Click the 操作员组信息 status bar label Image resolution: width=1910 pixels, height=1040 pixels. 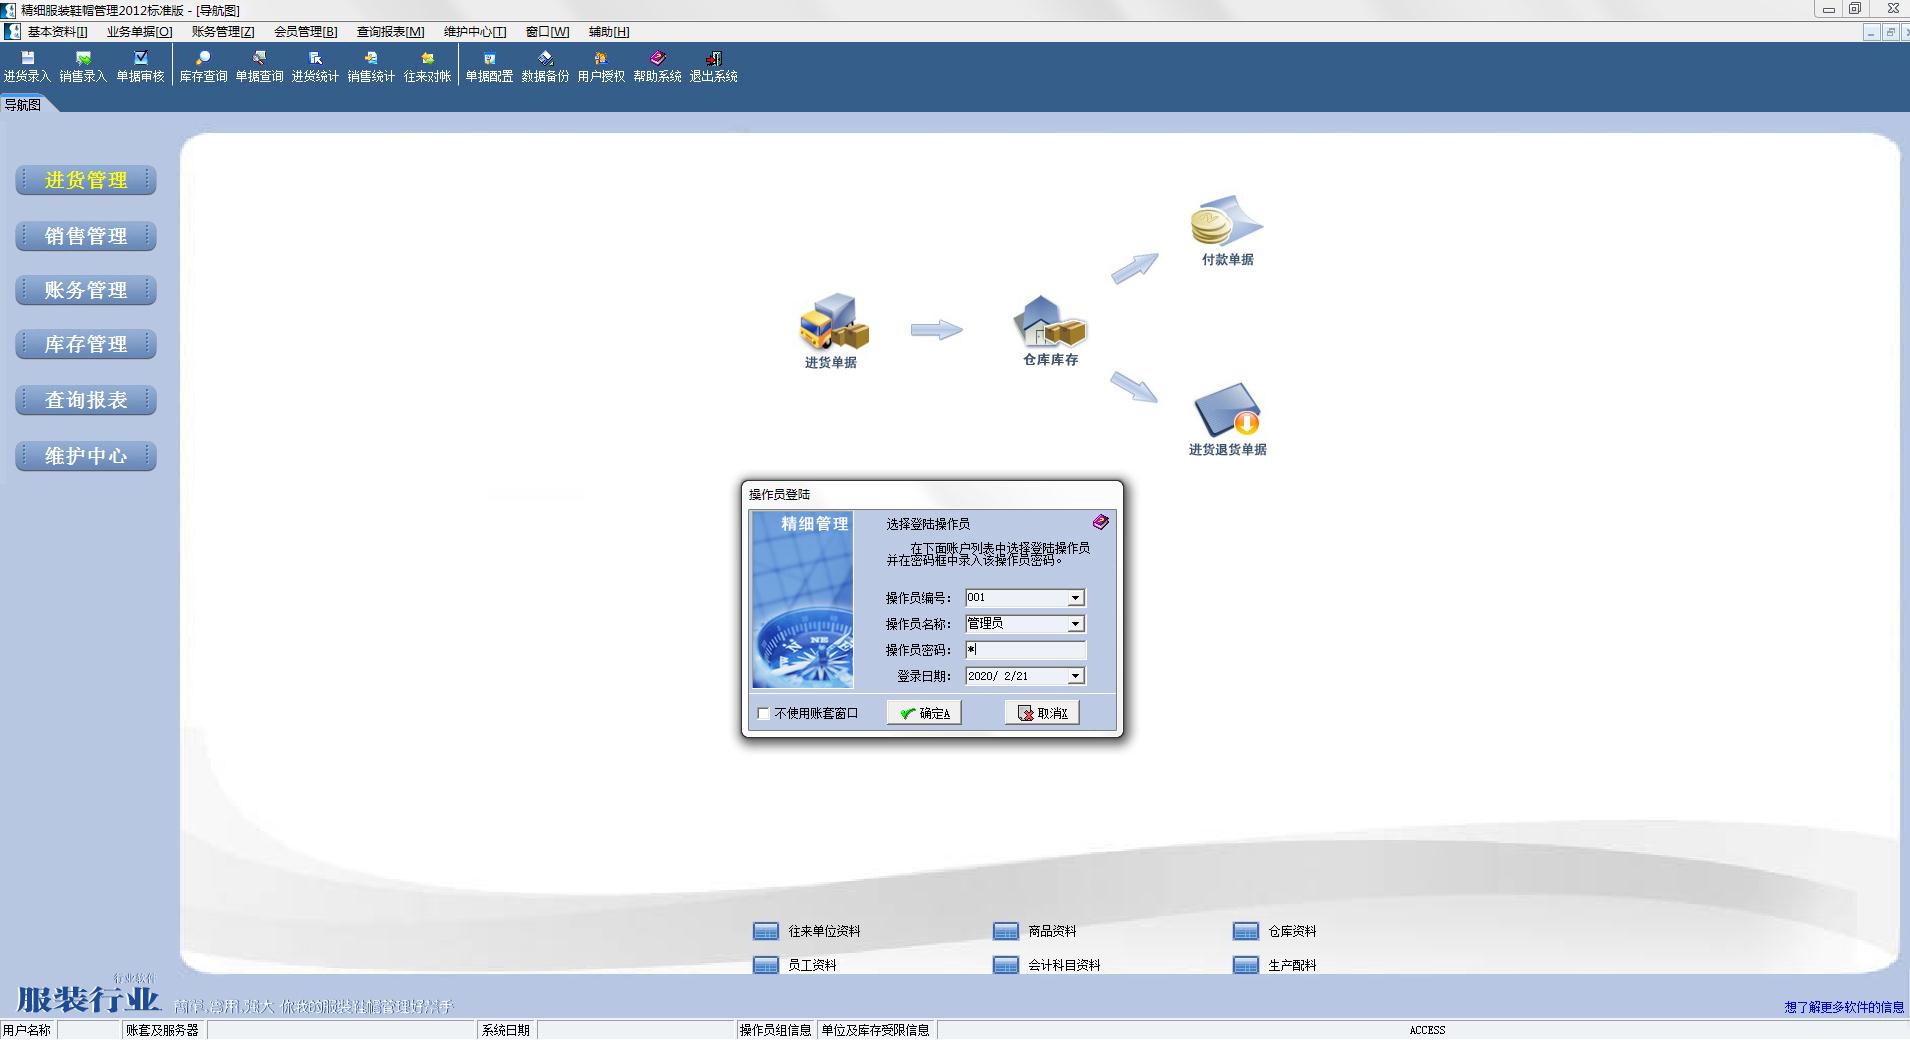775,1030
